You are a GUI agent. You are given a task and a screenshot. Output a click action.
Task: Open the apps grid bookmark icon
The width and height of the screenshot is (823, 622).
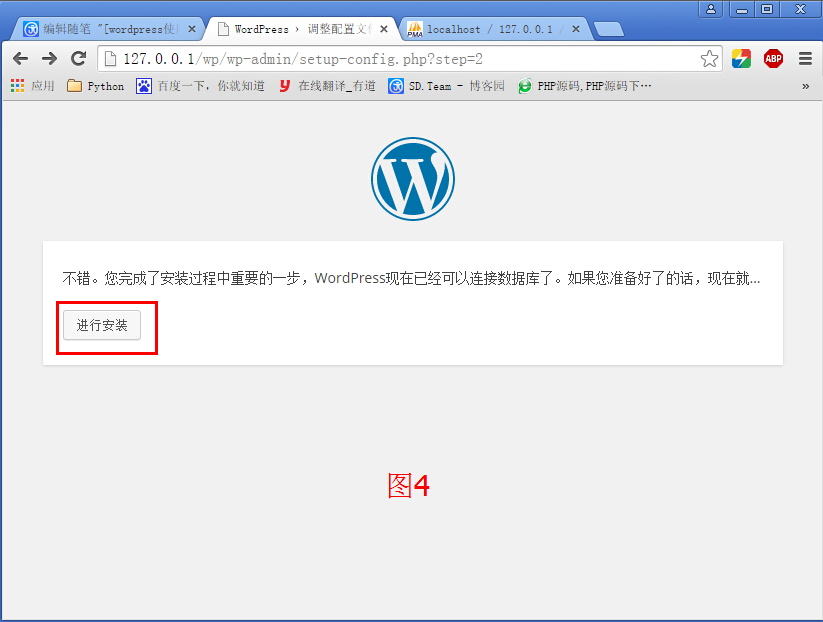click(17, 86)
